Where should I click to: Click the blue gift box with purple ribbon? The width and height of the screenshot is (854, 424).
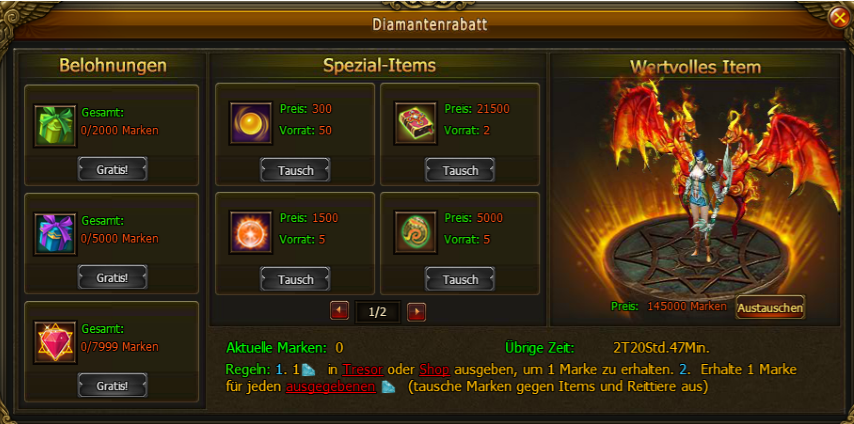(55, 234)
